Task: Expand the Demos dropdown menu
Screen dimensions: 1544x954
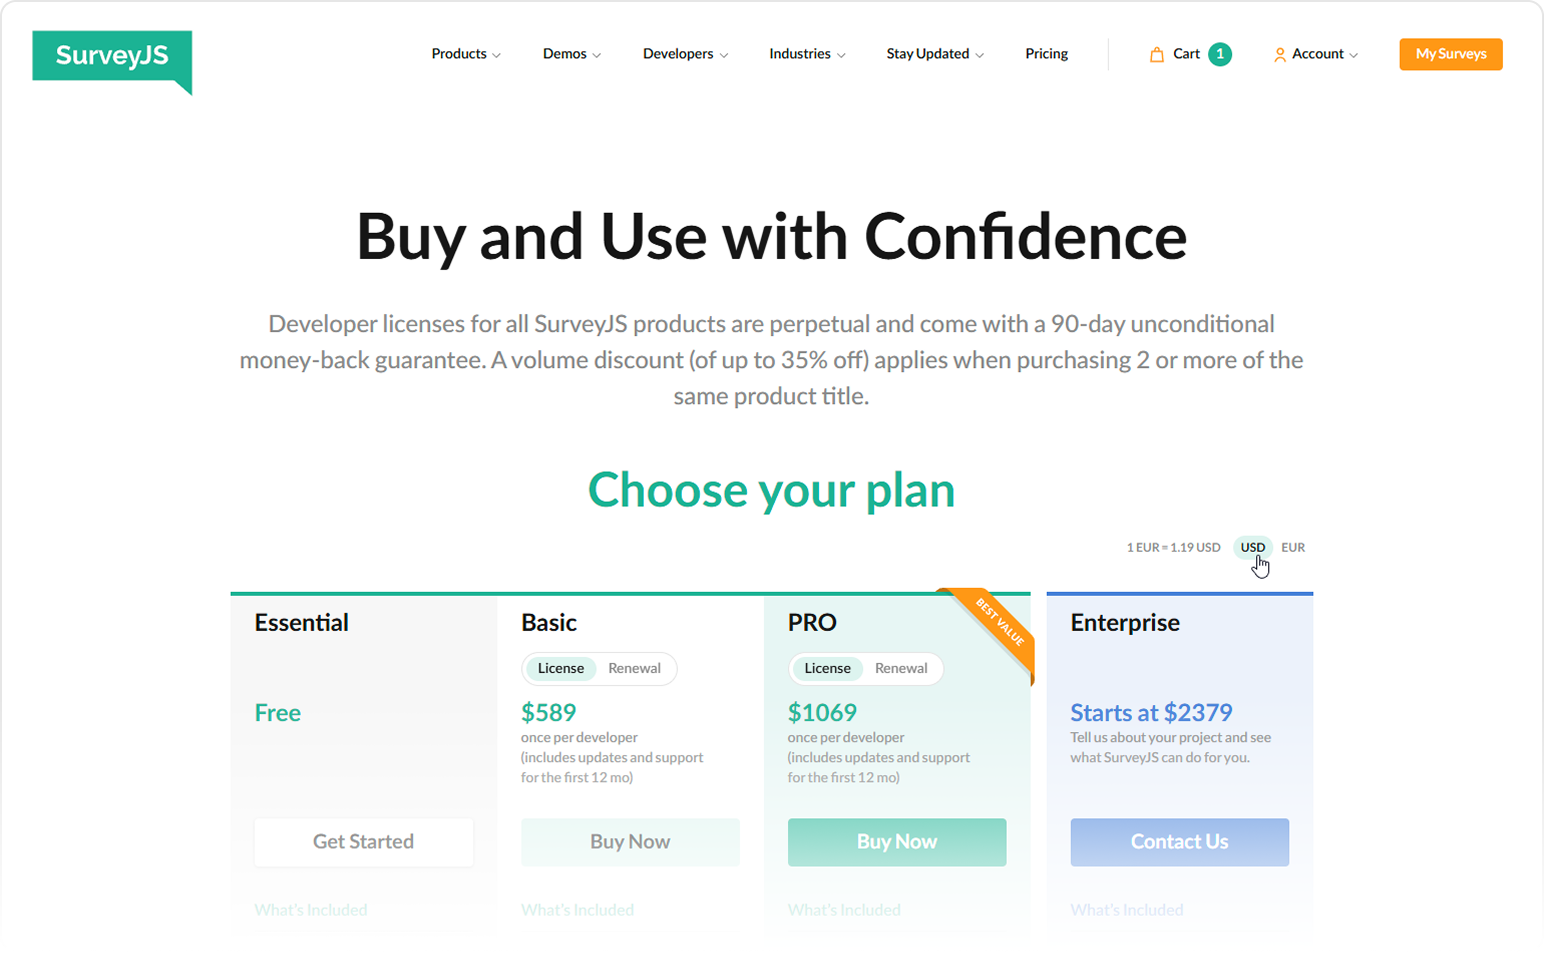Action: coord(571,54)
